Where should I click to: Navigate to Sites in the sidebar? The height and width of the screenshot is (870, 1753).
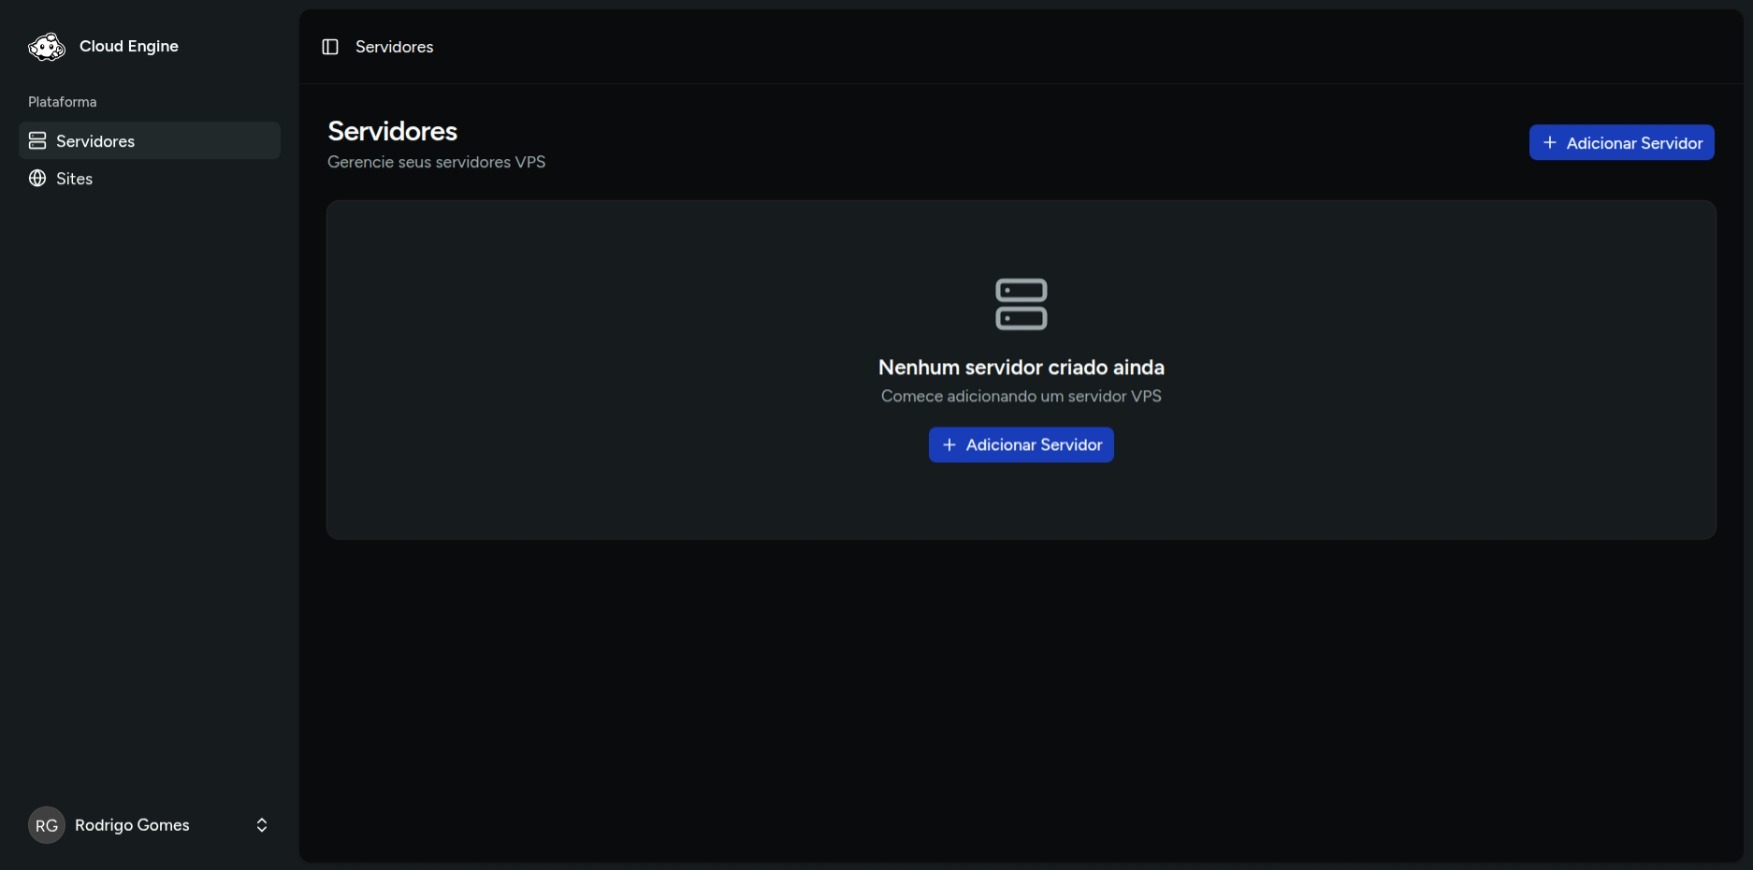74,179
